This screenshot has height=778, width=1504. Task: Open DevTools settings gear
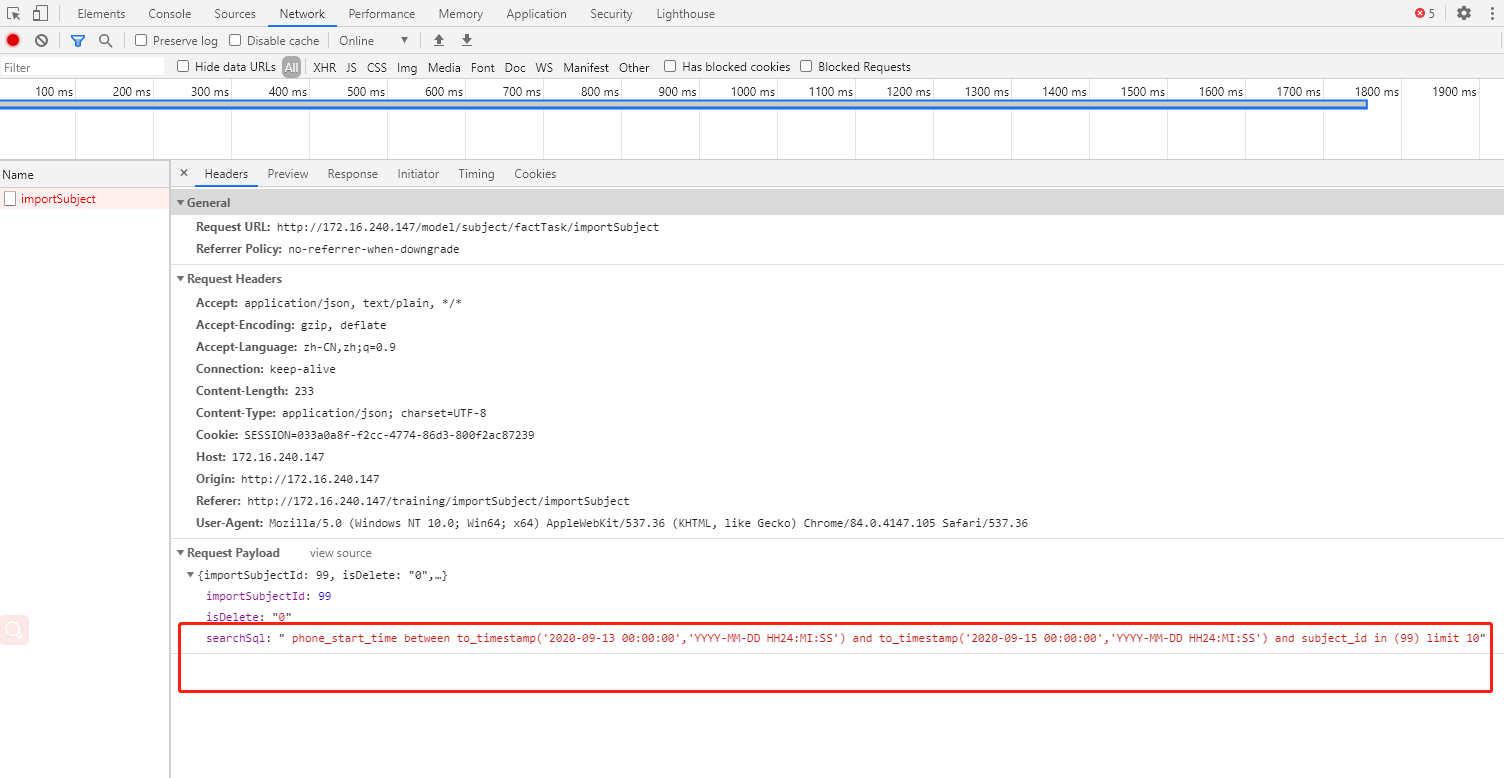(x=1464, y=14)
